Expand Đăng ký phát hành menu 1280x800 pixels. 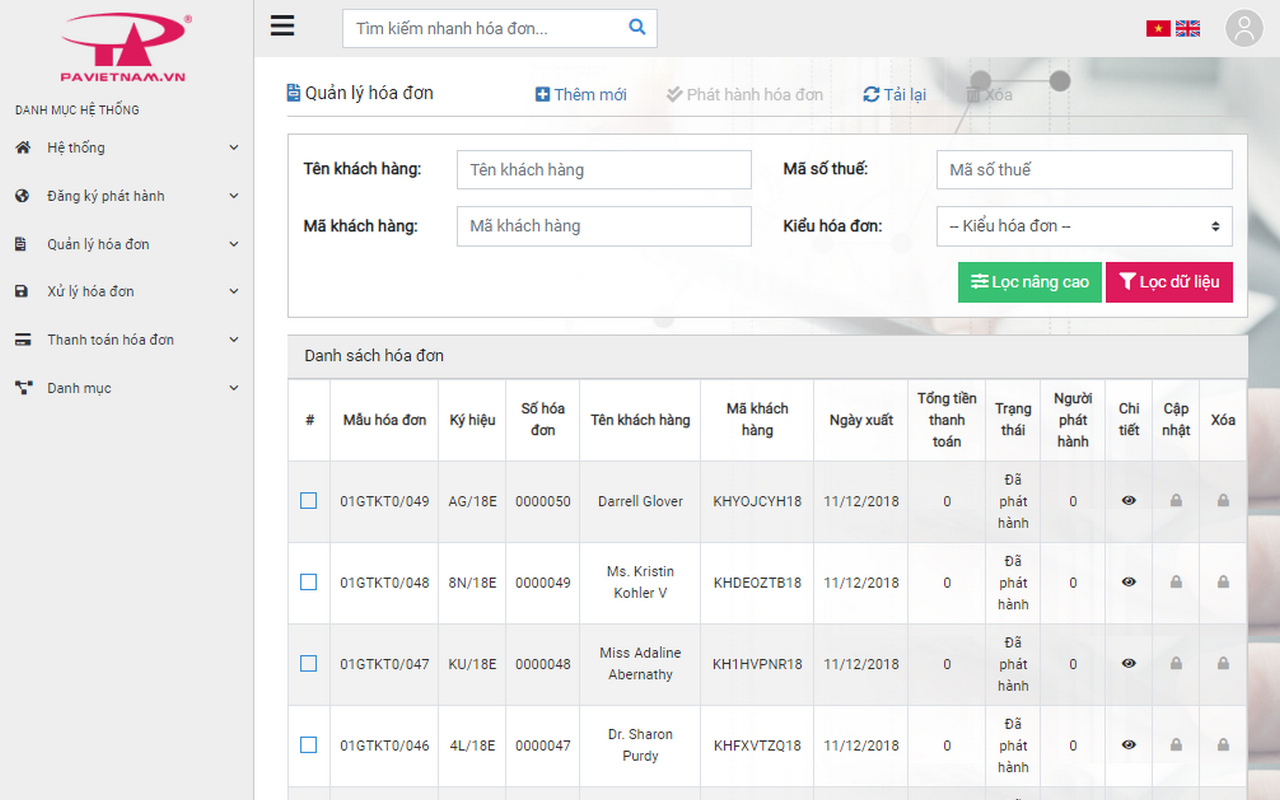[x=127, y=196]
